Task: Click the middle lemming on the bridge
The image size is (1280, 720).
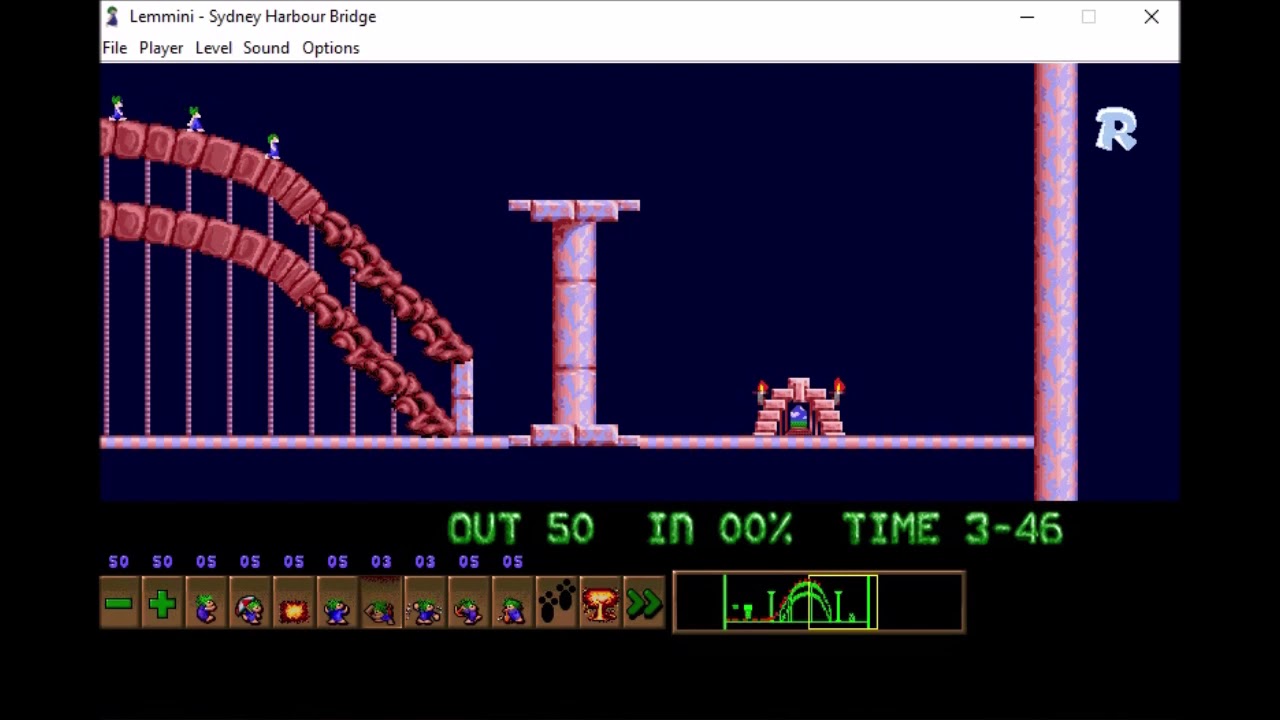Action: point(195,120)
